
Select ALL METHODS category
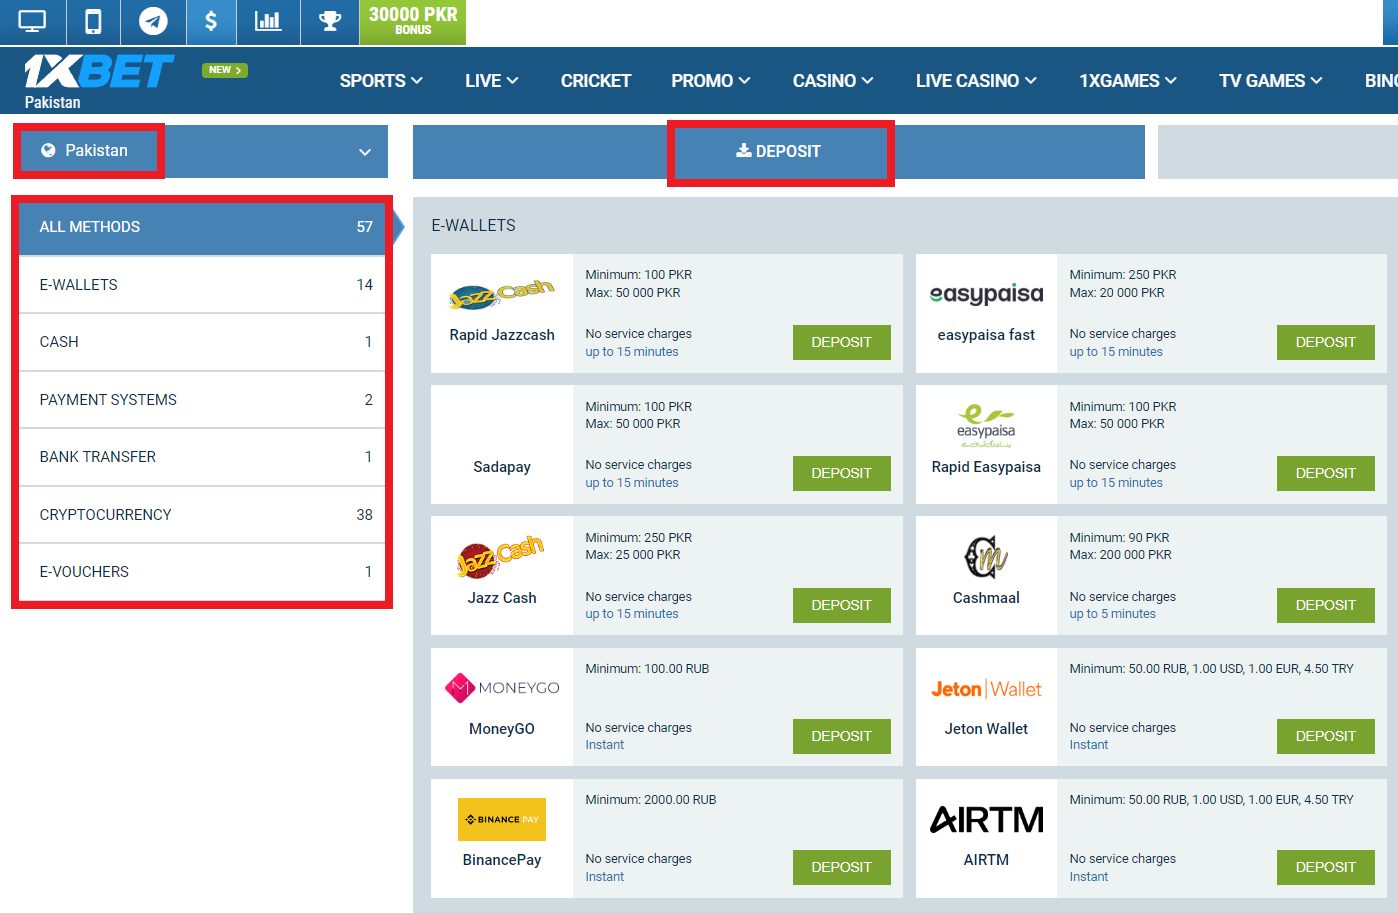pos(202,227)
